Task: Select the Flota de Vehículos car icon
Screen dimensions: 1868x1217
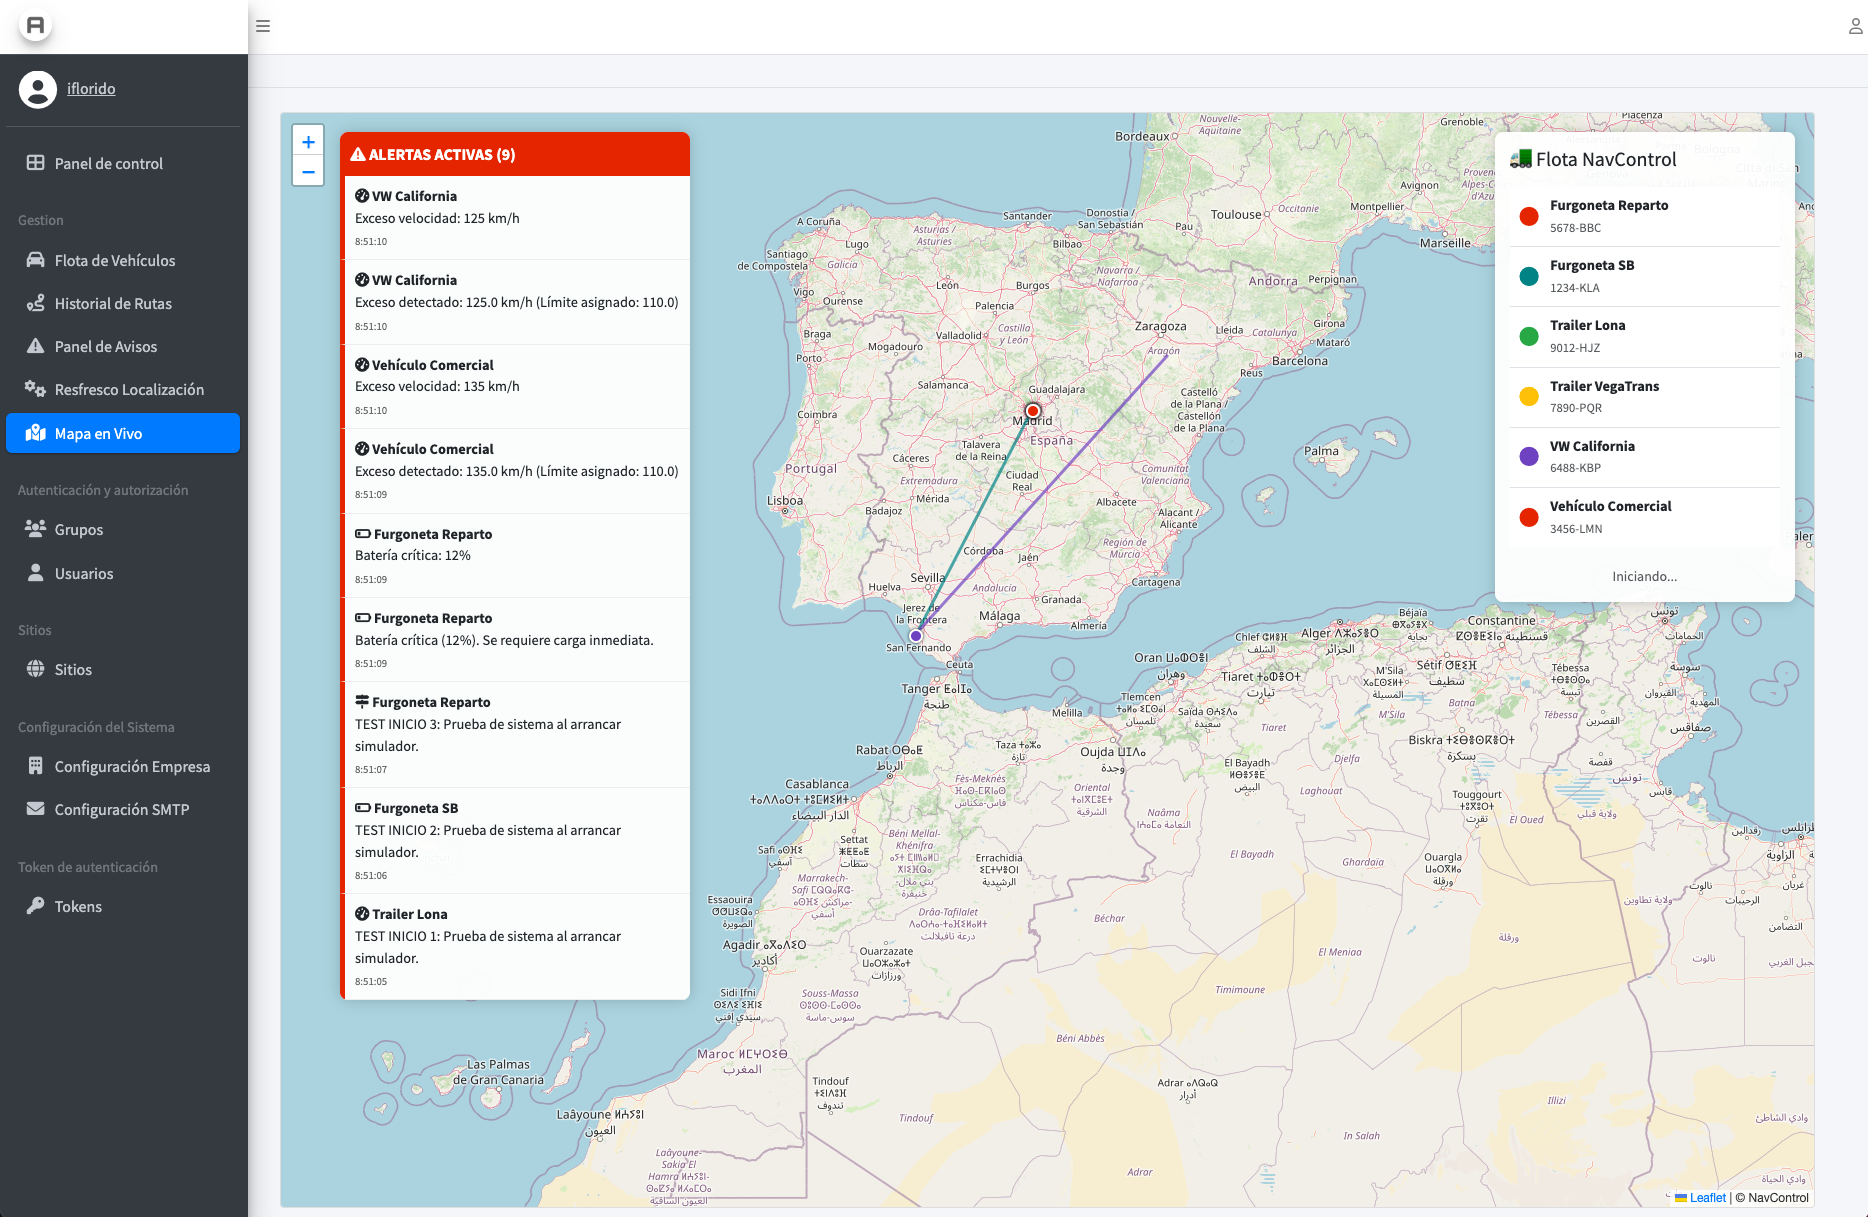Action: (x=36, y=260)
